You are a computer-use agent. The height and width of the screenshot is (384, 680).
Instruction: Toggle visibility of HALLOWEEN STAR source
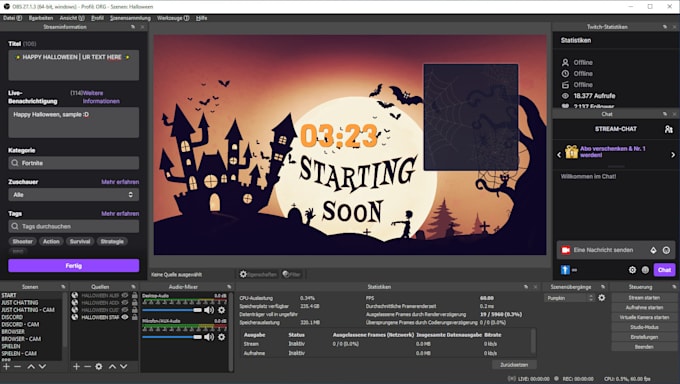point(125,317)
